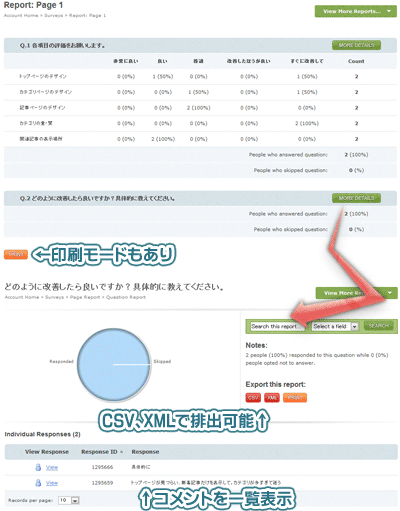Click Page Report breadcrumb link
The image size is (400, 511).
(85, 297)
